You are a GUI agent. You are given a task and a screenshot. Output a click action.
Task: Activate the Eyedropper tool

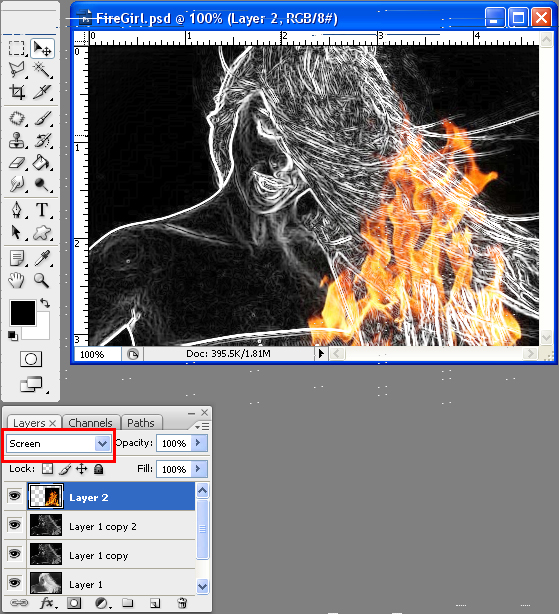(x=41, y=258)
